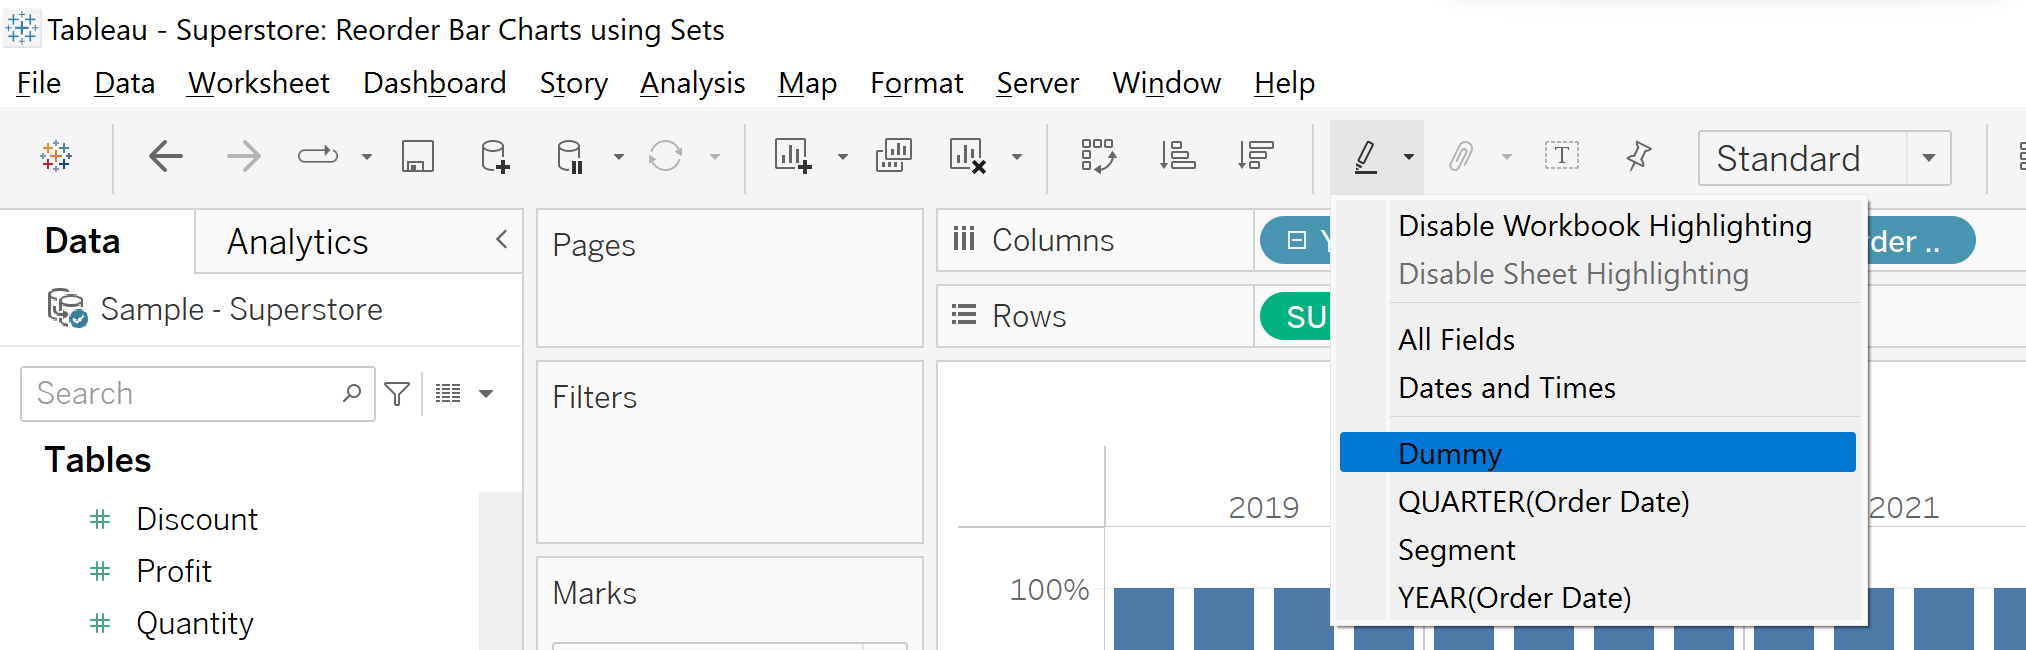The image size is (2026, 650).
Task: Select the Sample - Superstore data source
Action: 215,309
